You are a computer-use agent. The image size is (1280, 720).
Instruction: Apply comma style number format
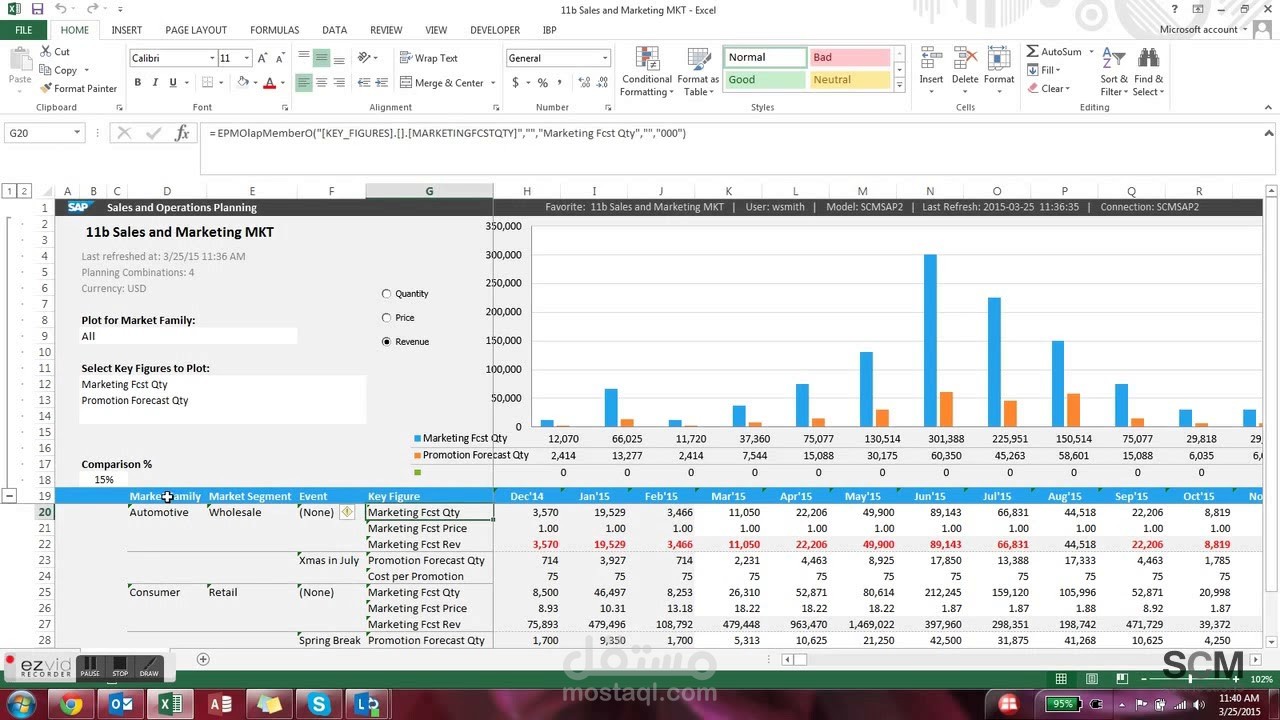pyautogui.click(x=559, y=83)
